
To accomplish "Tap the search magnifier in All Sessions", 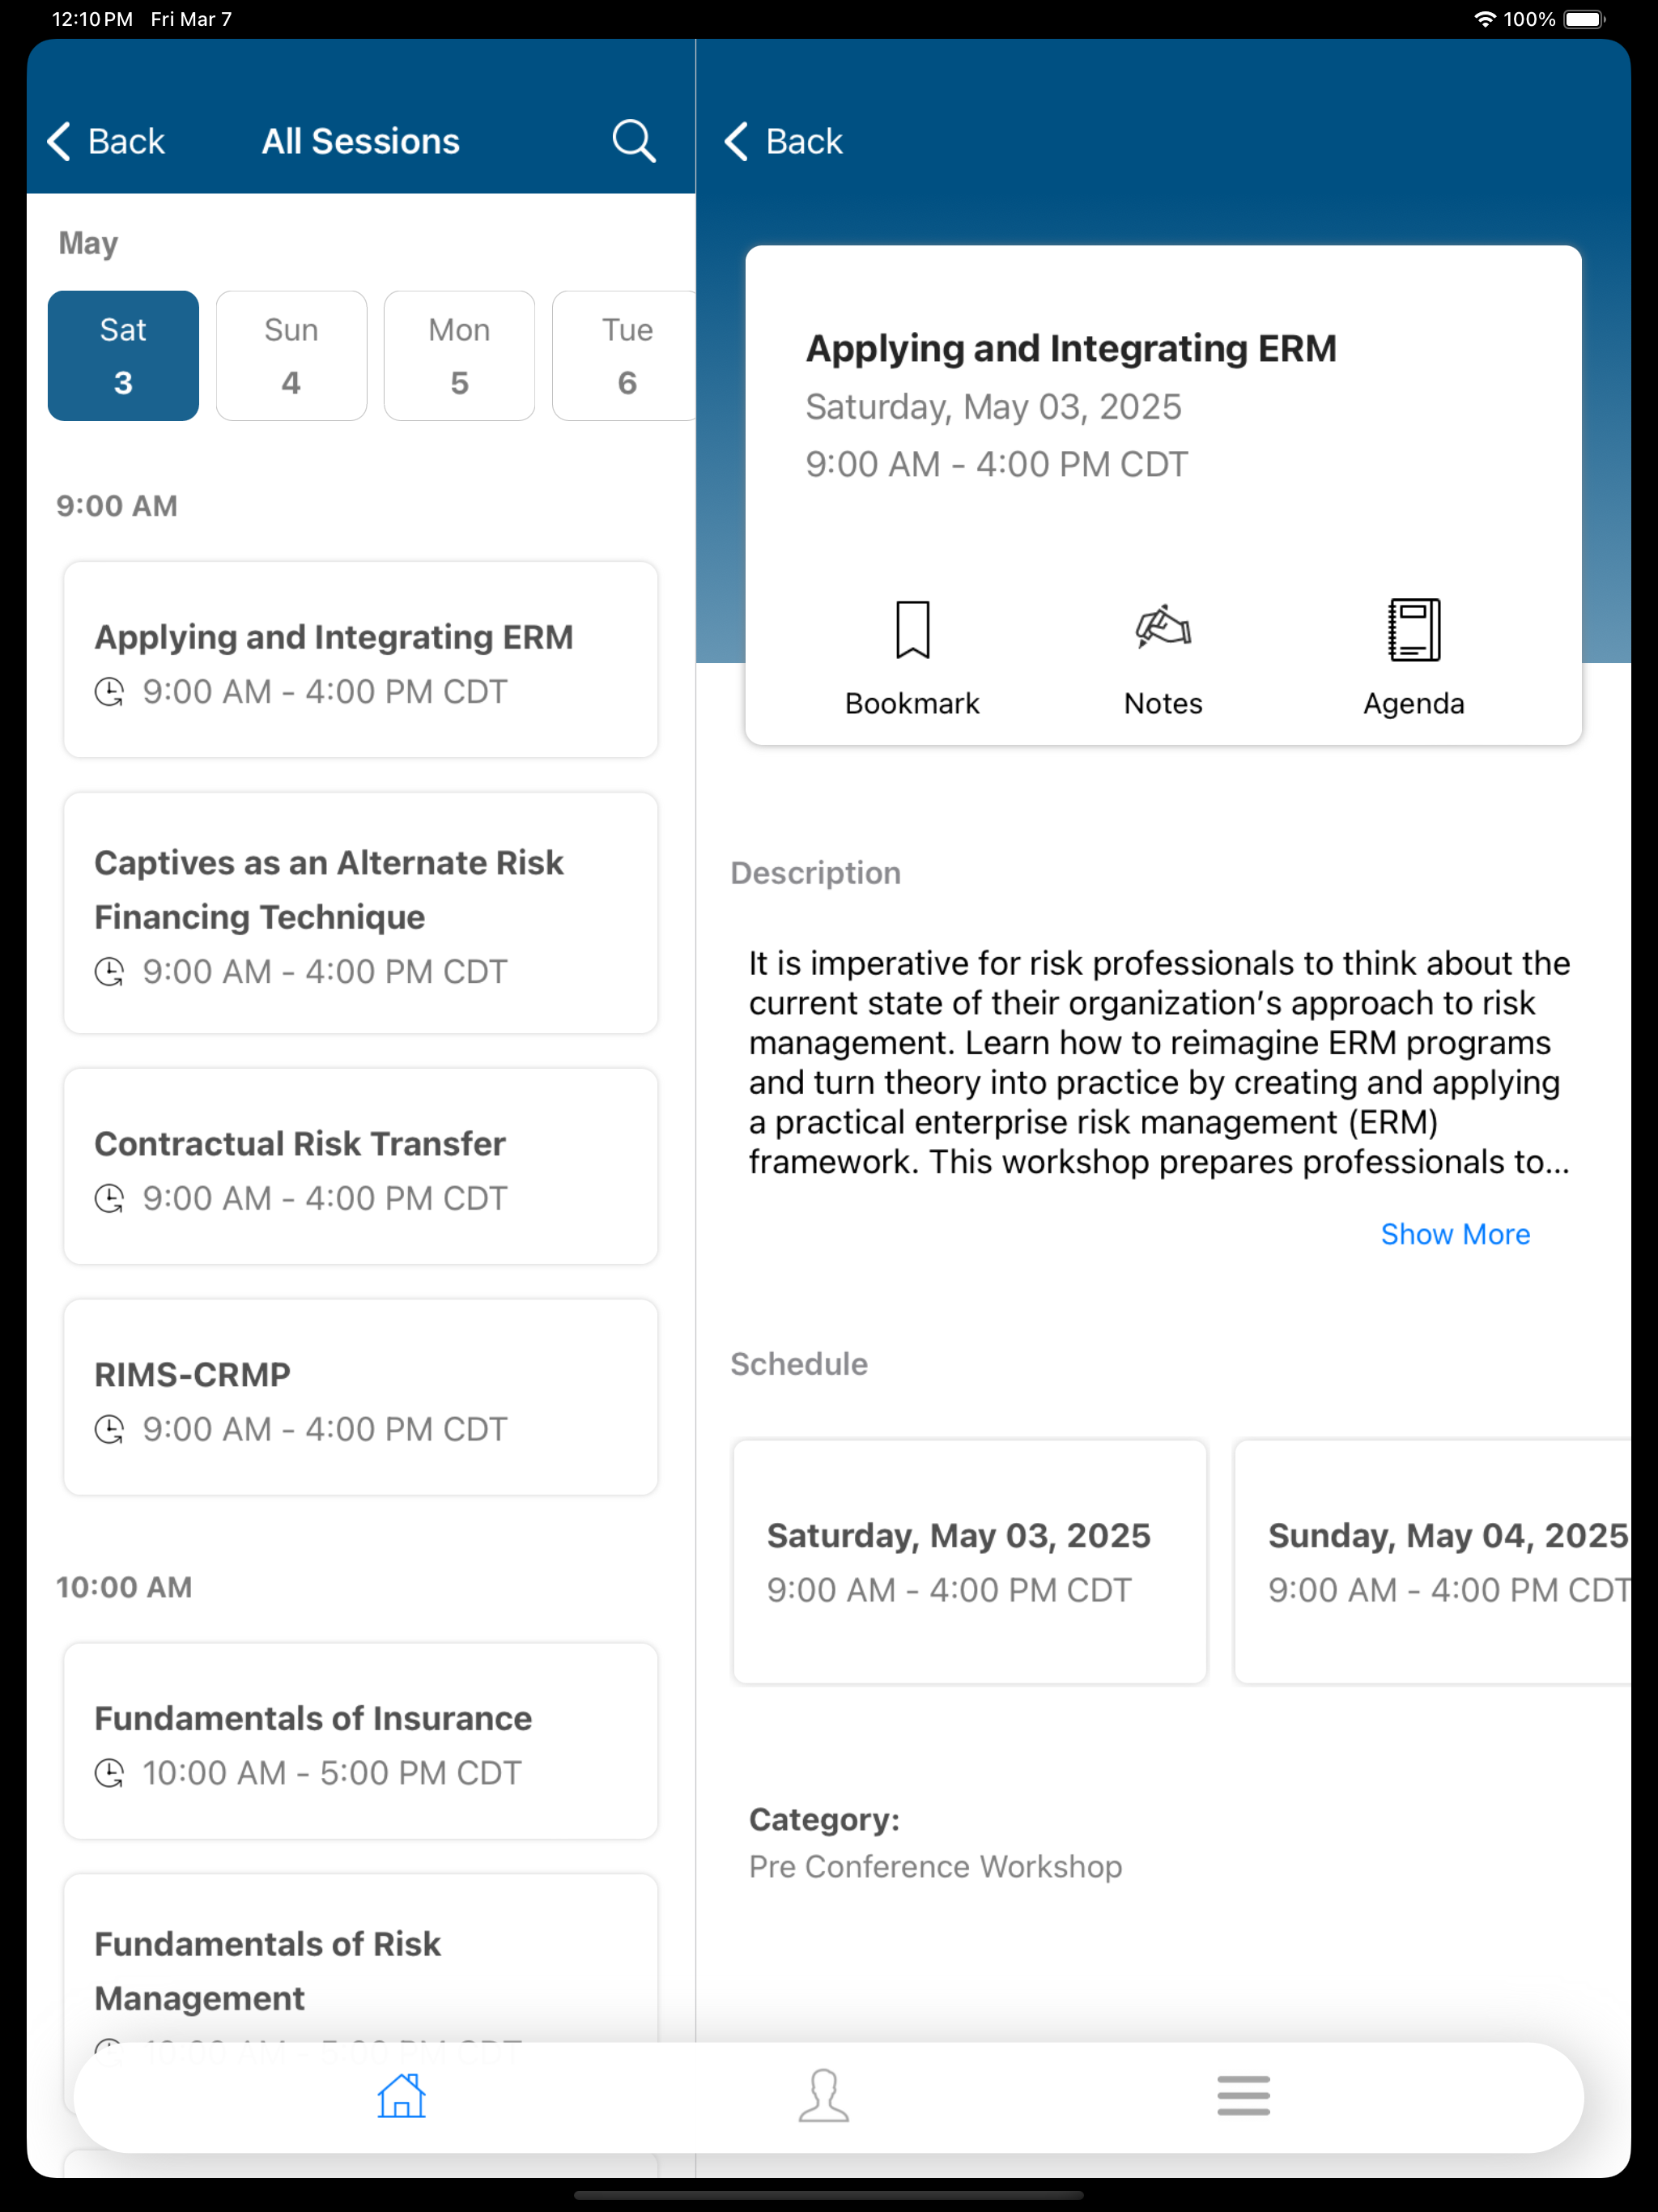I will 633,141.
